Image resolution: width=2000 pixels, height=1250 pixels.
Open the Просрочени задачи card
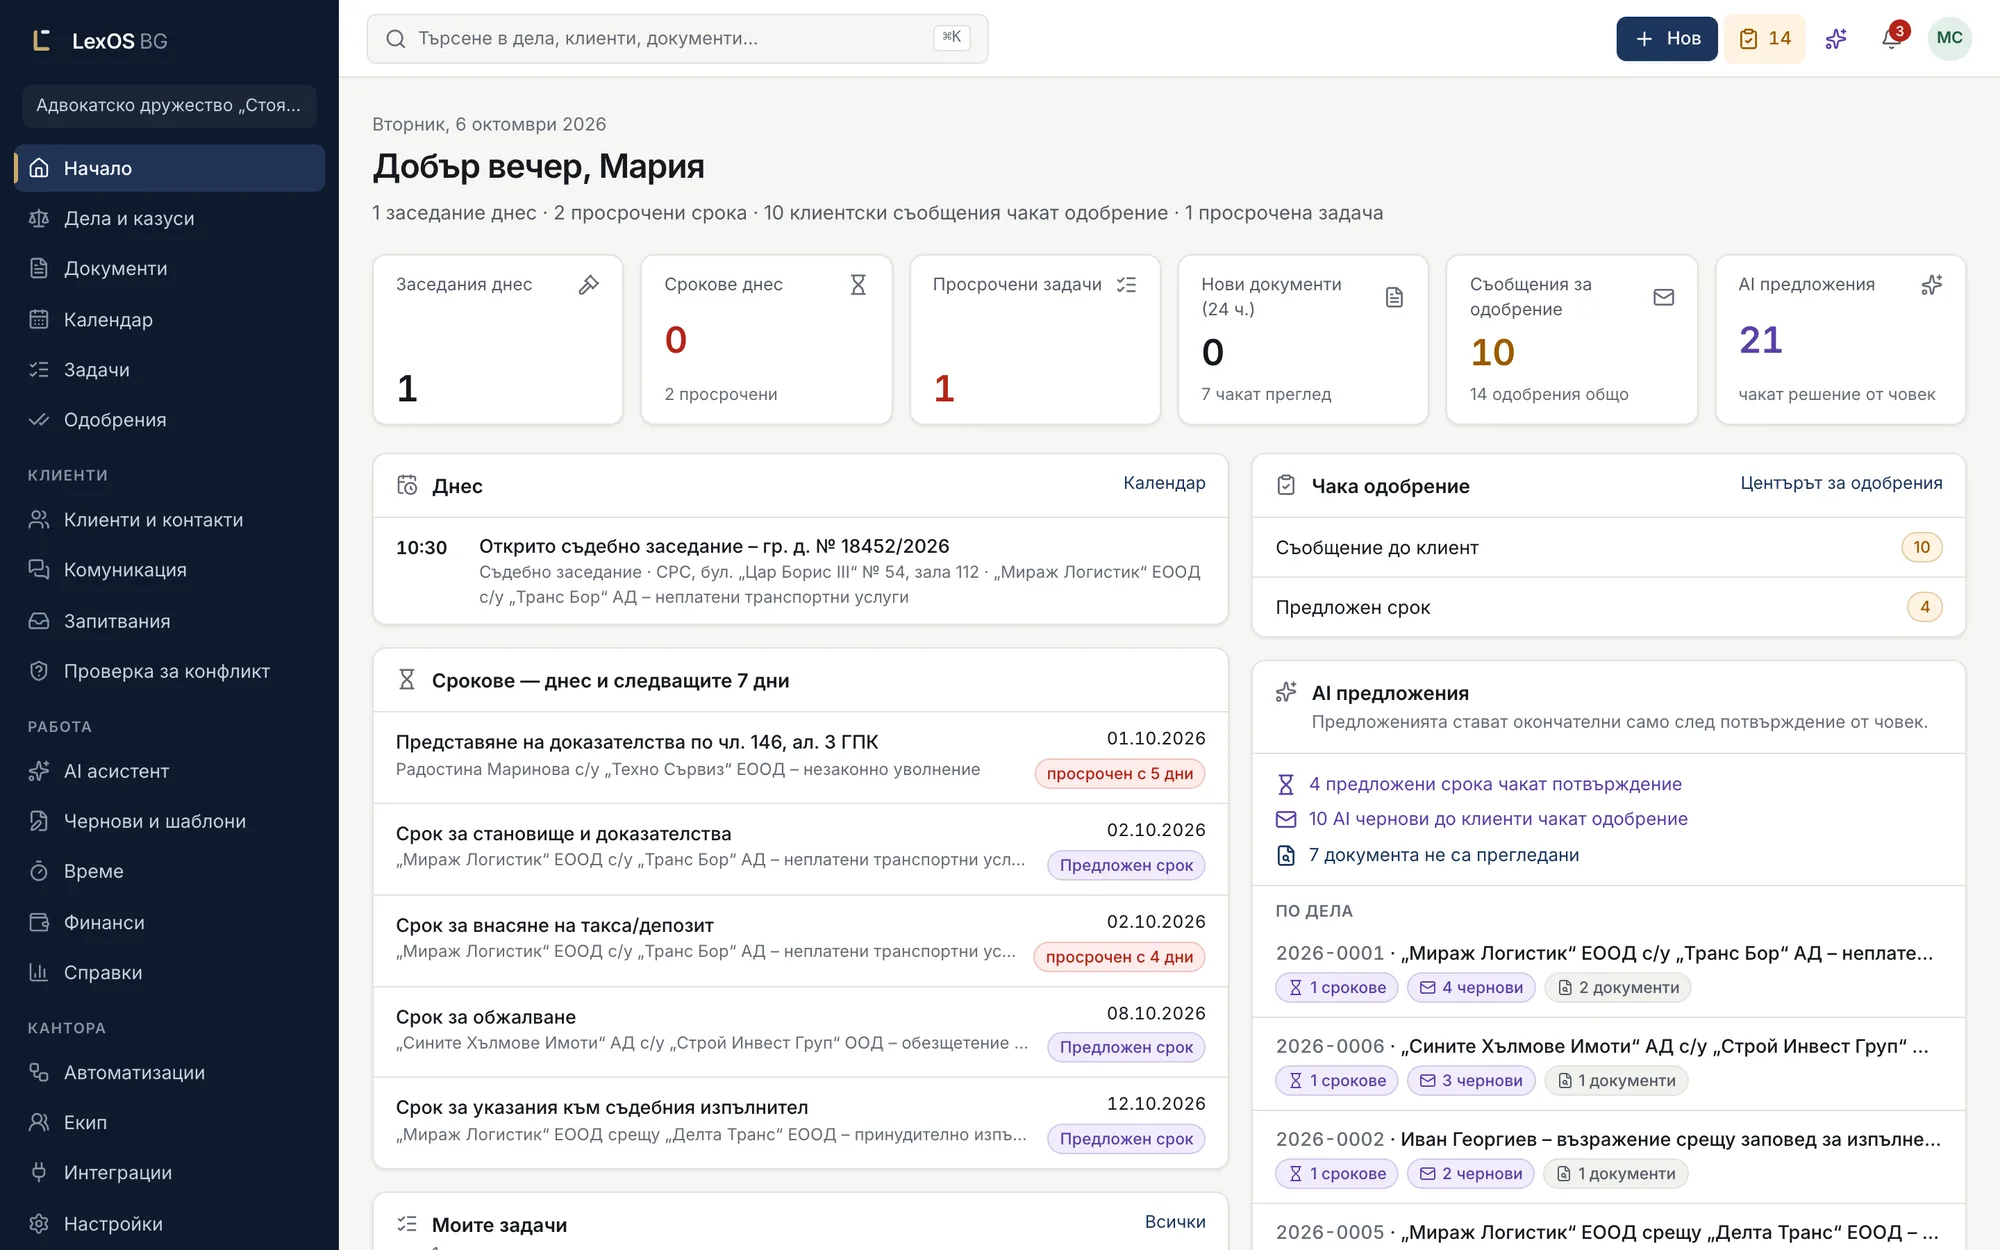pyautogui.click(x=1035, y=340)
